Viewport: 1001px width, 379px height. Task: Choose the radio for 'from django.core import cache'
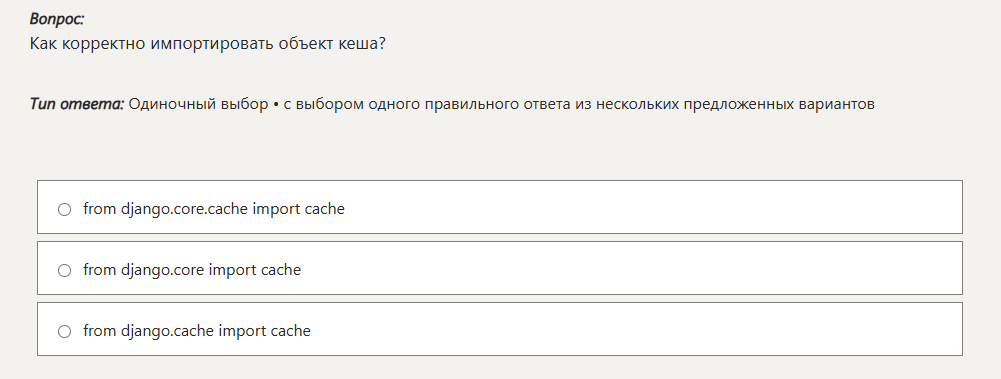point(64,271)
